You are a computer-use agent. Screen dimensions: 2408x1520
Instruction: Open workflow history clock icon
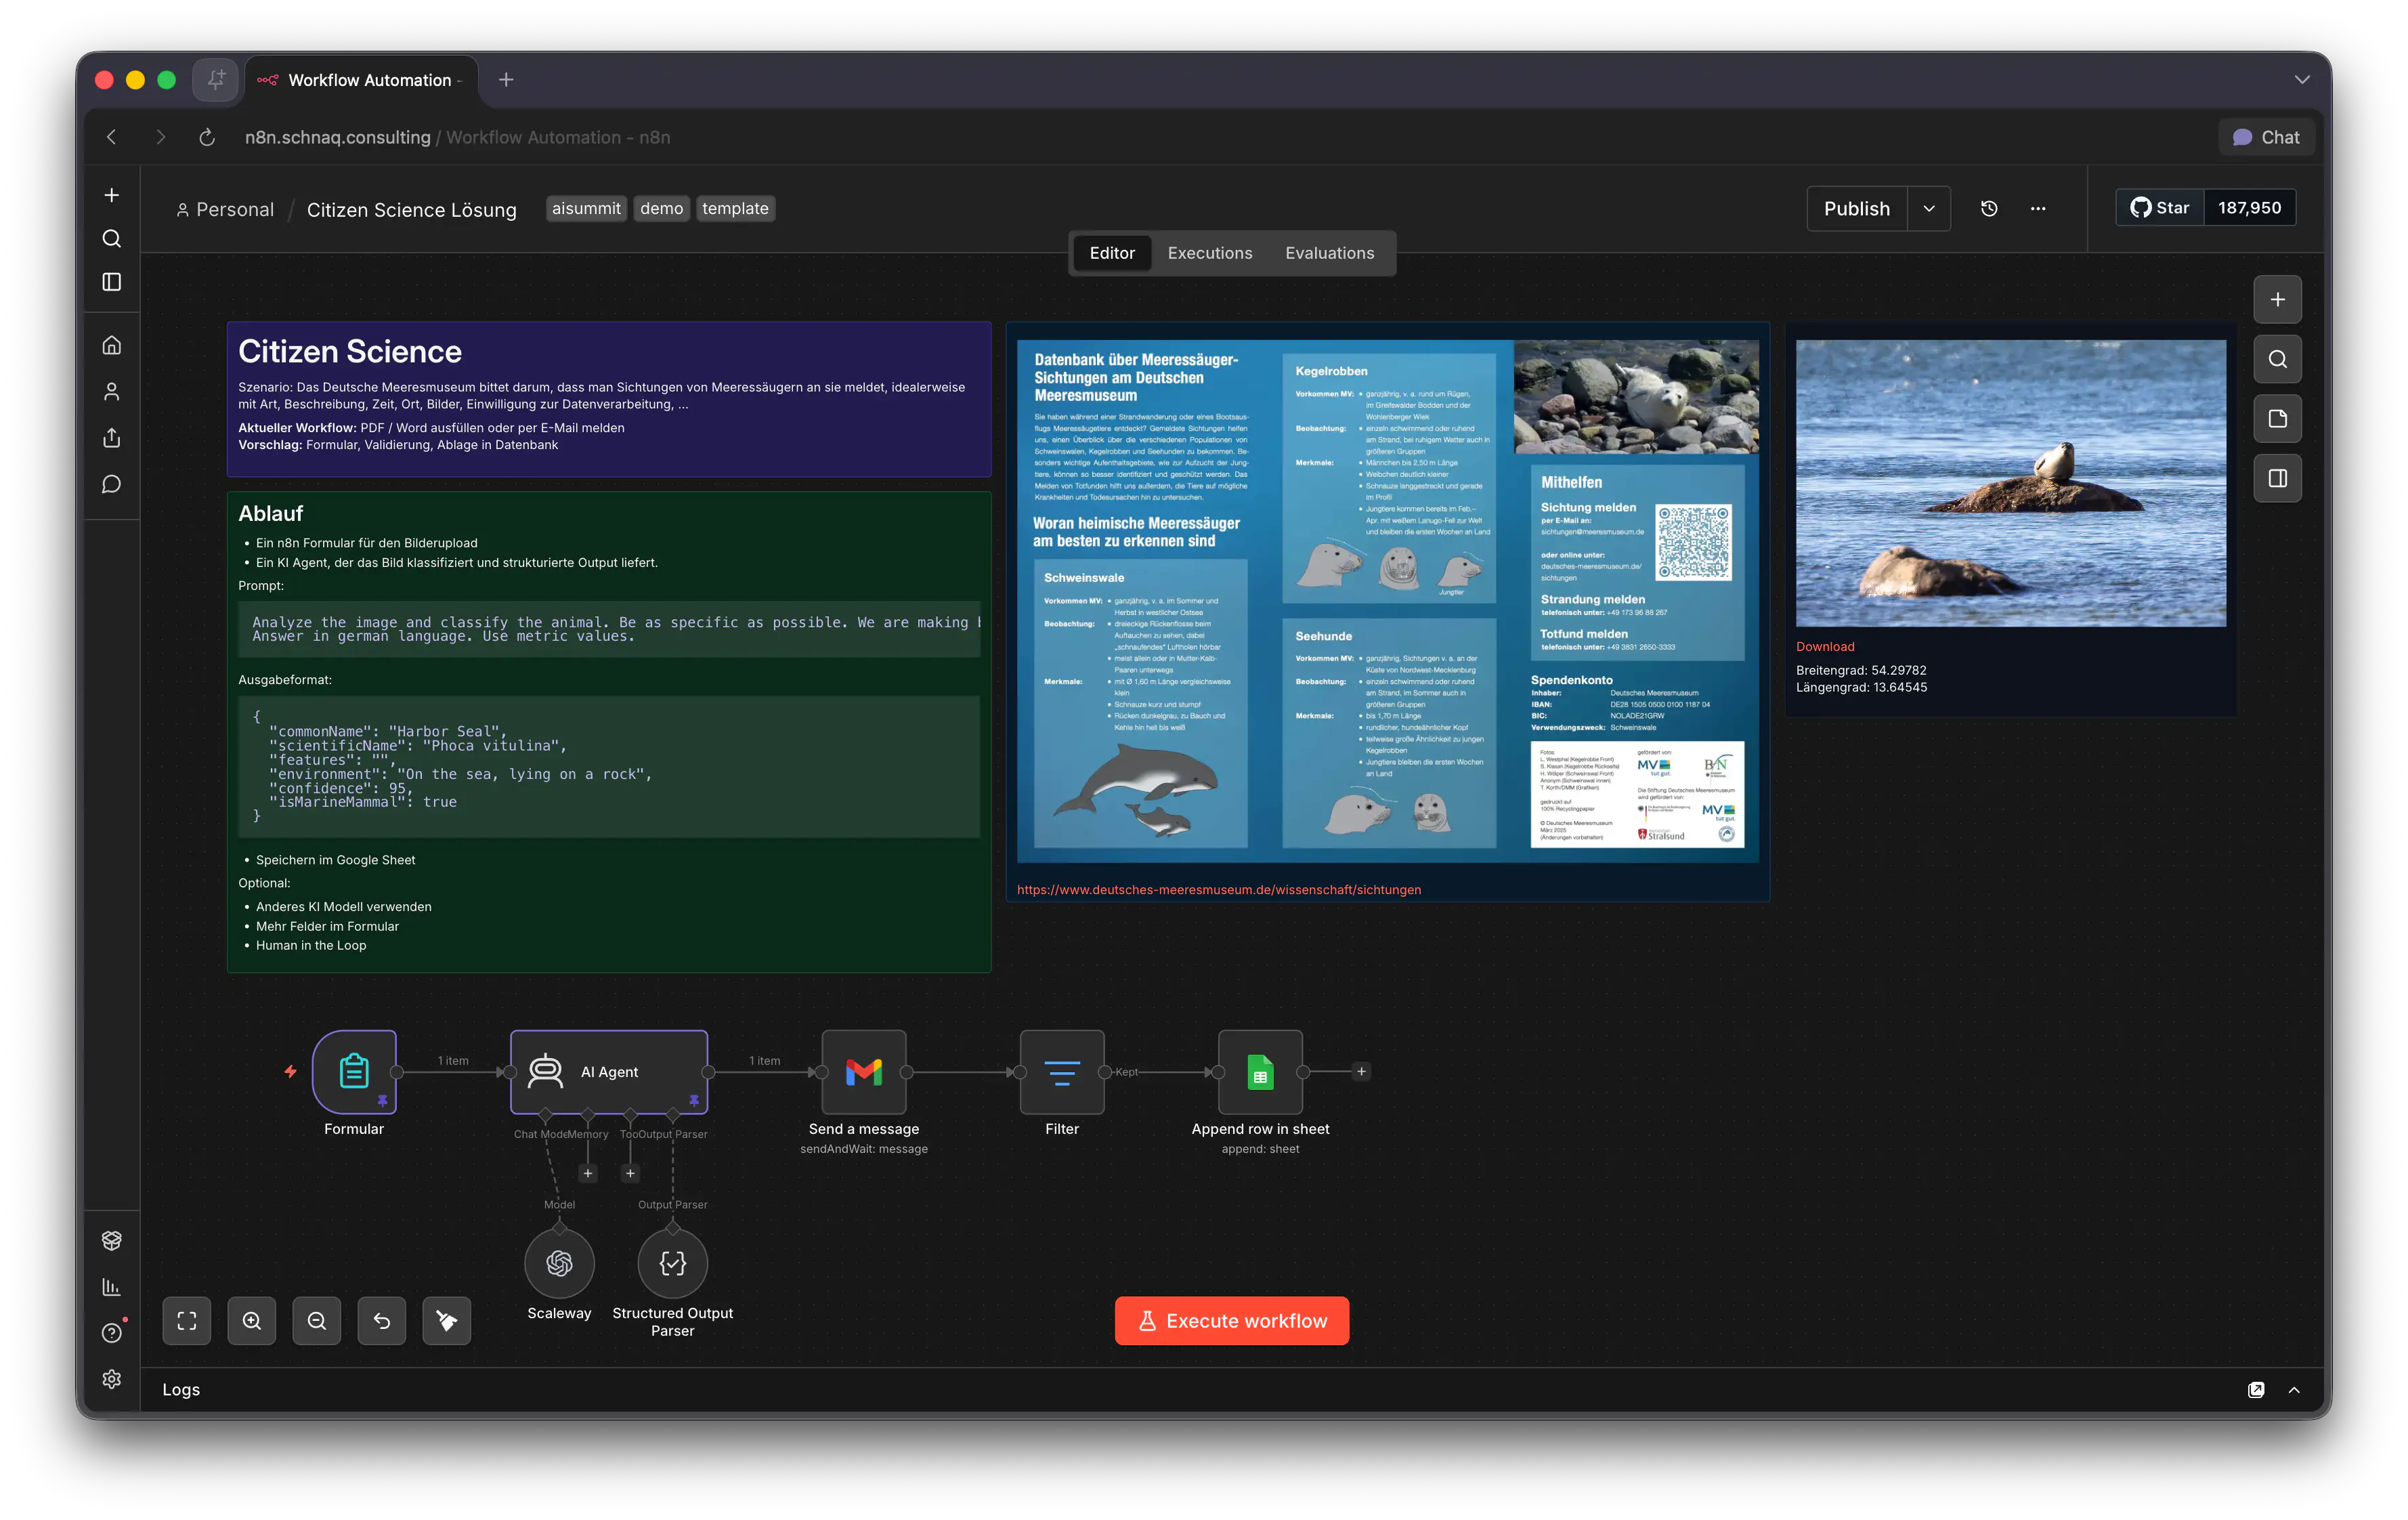coord(1989,208)
